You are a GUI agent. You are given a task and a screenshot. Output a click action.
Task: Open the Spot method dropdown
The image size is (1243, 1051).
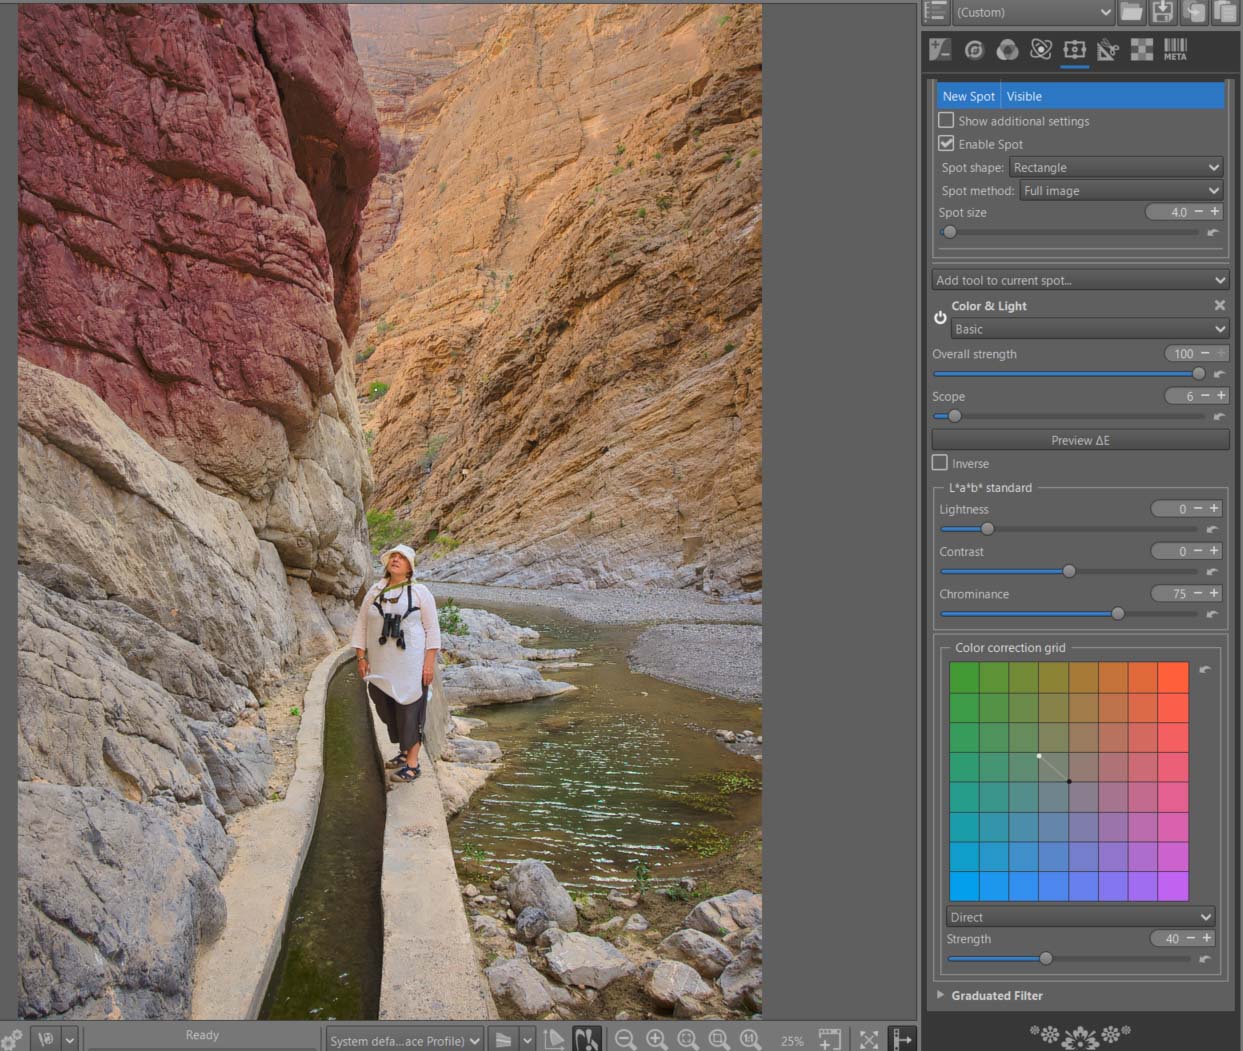coord(1121,191)
